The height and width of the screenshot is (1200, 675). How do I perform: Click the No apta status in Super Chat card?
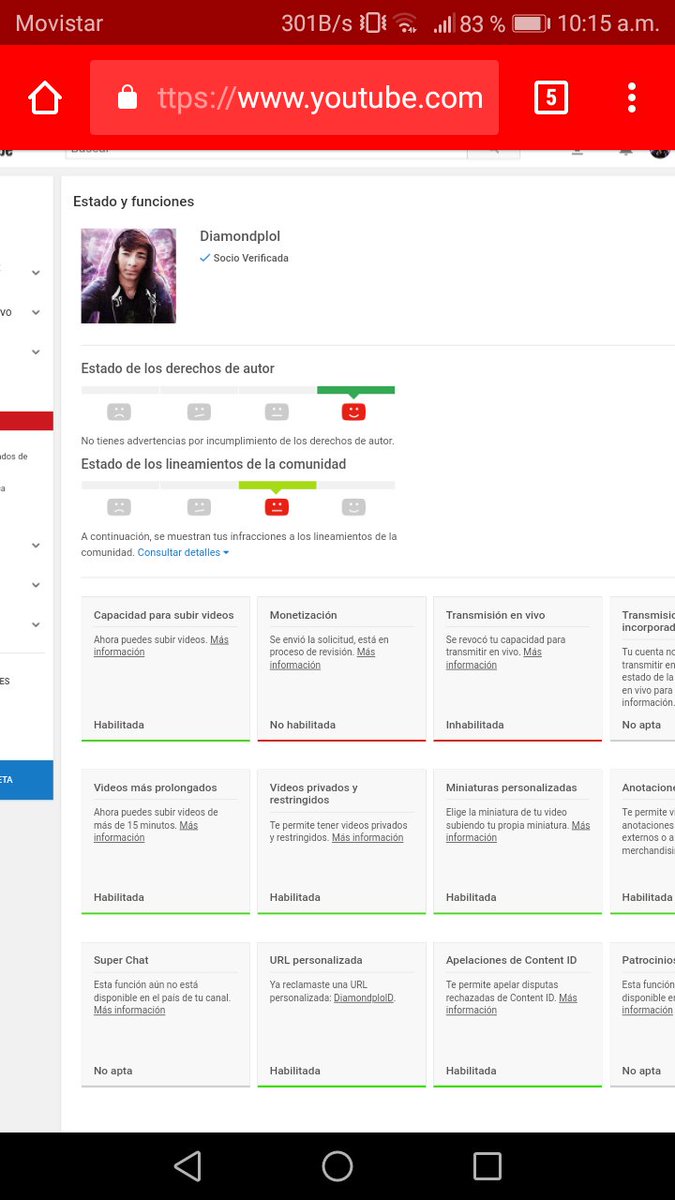[113, 1071]
